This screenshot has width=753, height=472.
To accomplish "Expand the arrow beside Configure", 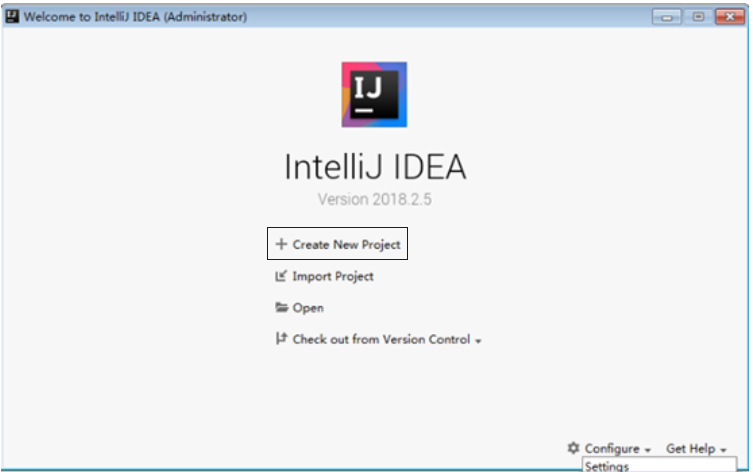I will 648,450.
